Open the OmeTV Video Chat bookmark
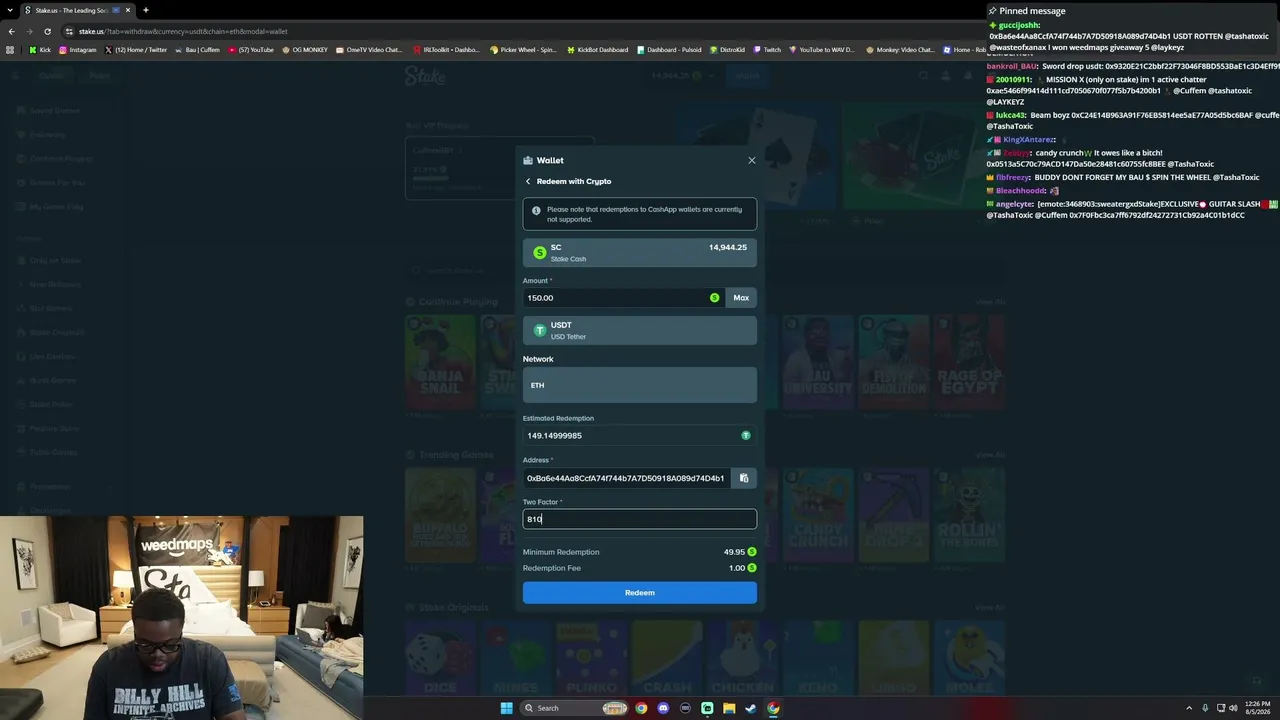The width and height of the screenshot is (1280, 720). click(369, 49)
